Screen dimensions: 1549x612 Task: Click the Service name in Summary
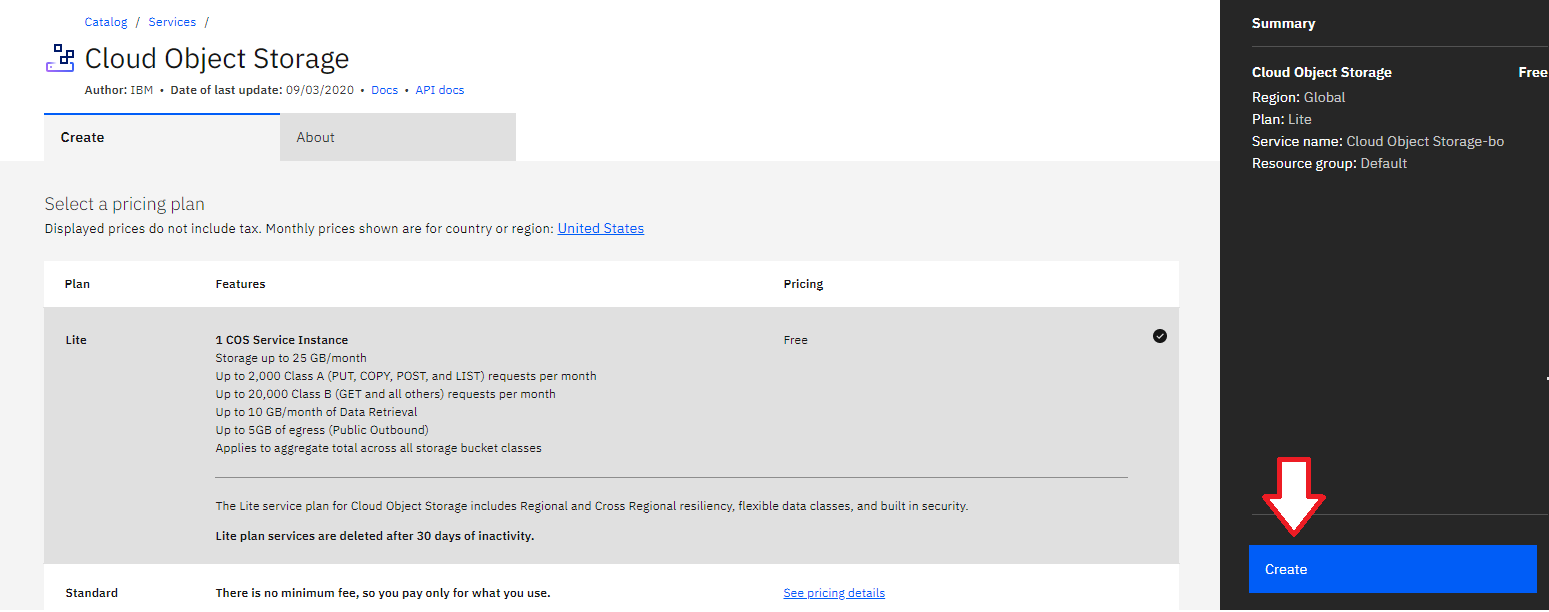(x=1377, y=141)
